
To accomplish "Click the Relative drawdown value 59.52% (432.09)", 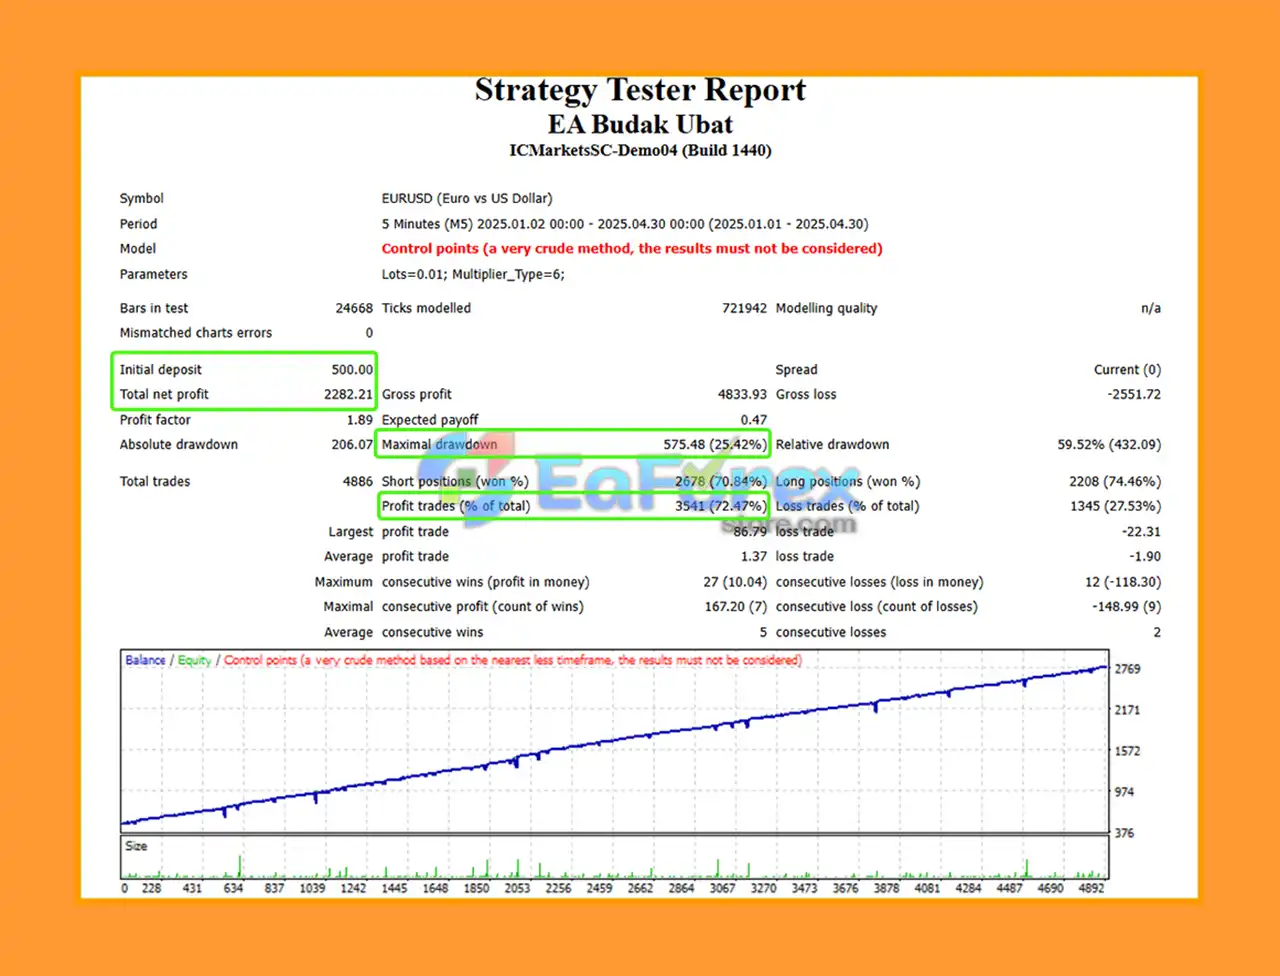I will [1109, 444].
